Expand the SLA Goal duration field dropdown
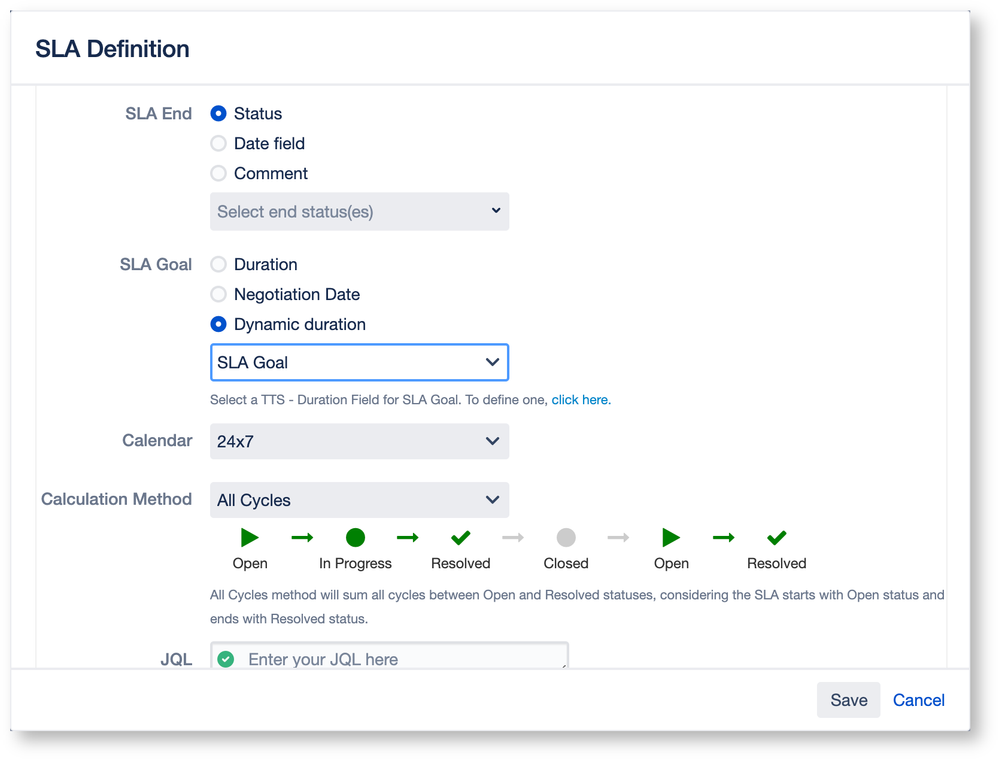Viewport: 999px width, 760px height. click(x=359, y=363)
